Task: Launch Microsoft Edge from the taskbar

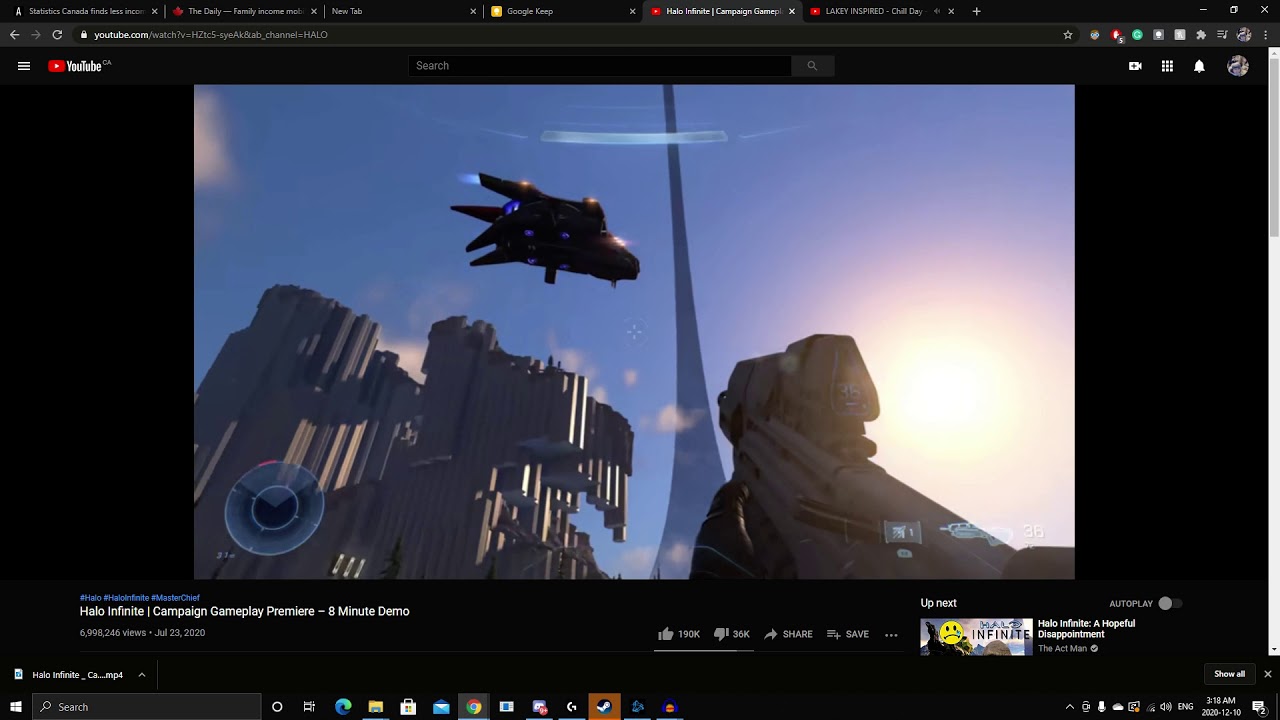Action: tap(343, 707)
